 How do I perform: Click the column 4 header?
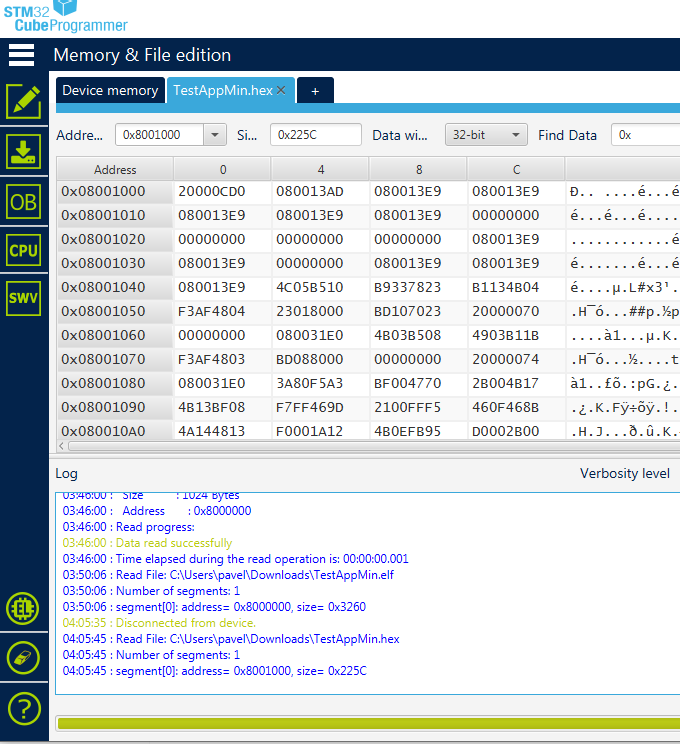(321, 169)
